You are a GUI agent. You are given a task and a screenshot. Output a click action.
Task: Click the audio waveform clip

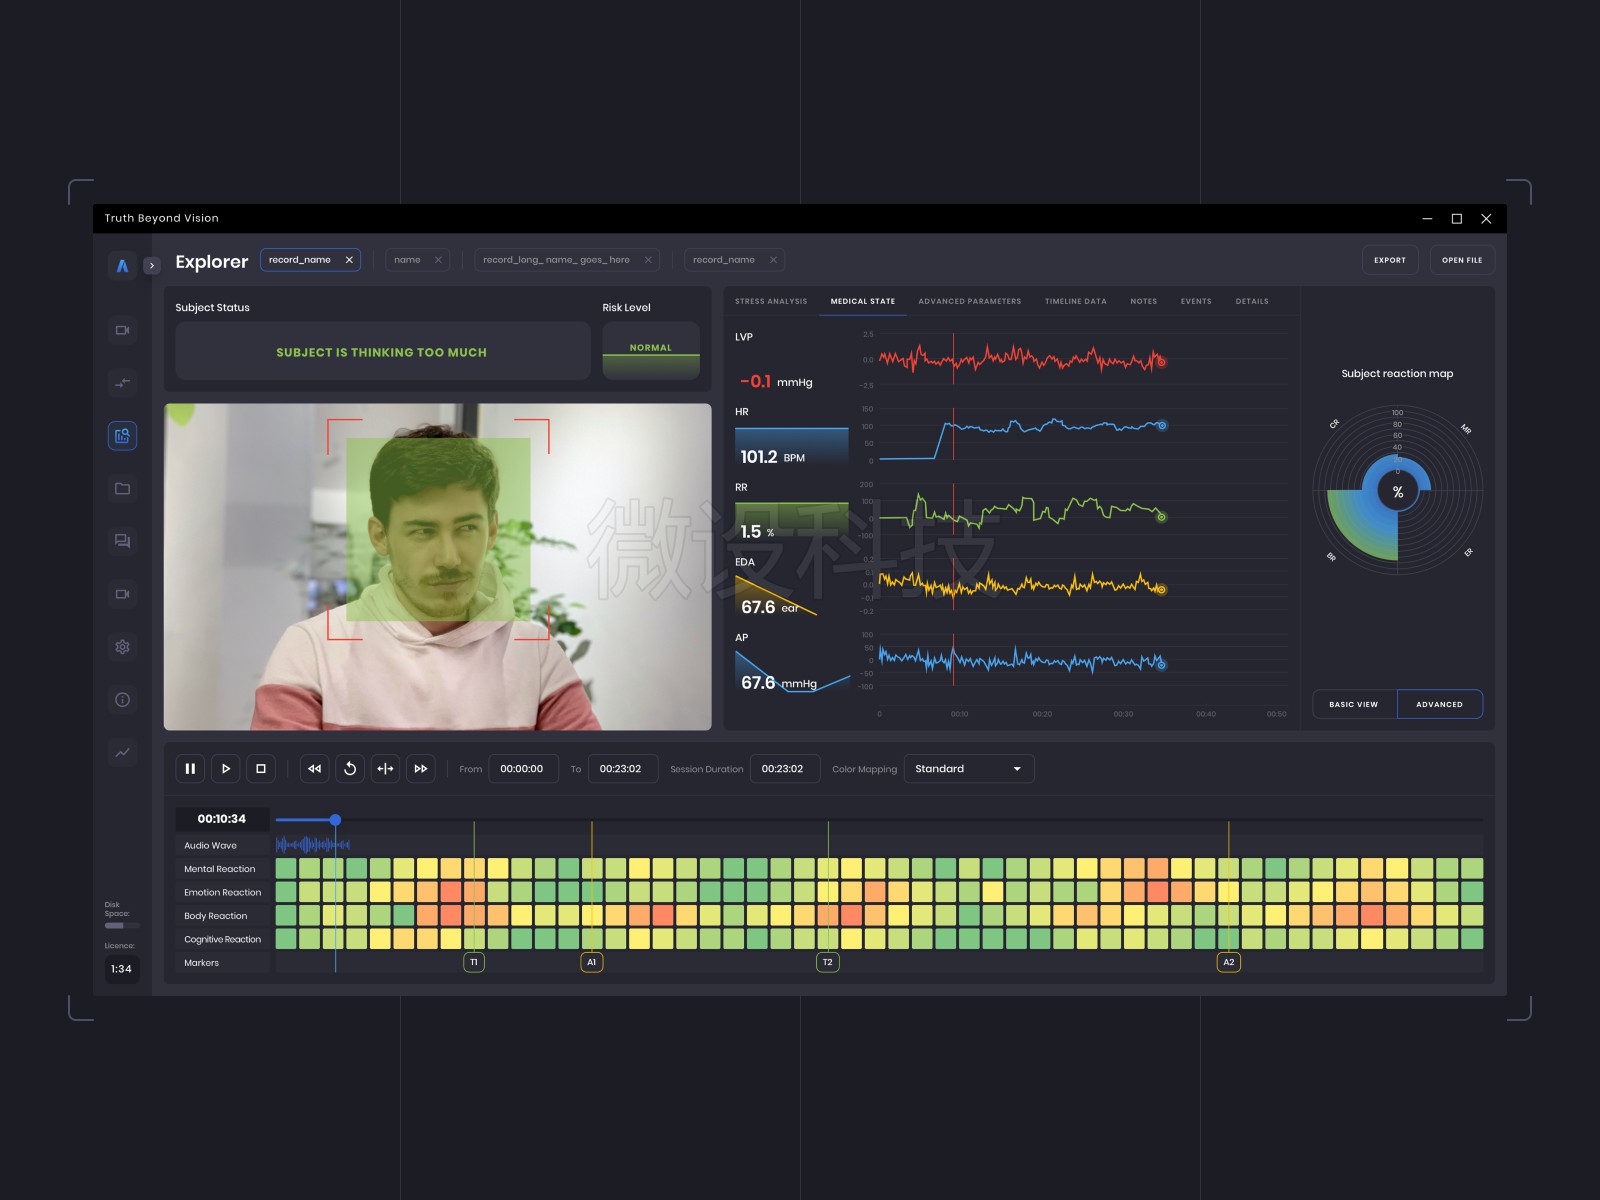313,845
